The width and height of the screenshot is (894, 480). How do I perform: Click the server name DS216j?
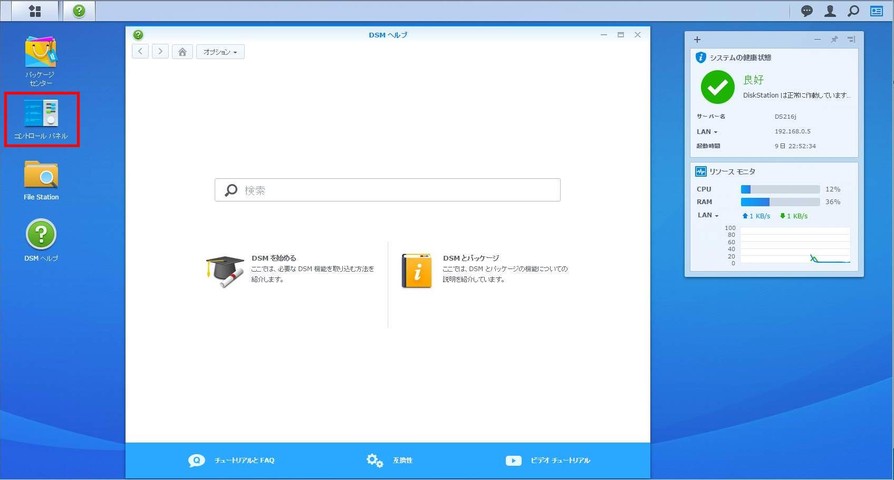pos(785,117)
